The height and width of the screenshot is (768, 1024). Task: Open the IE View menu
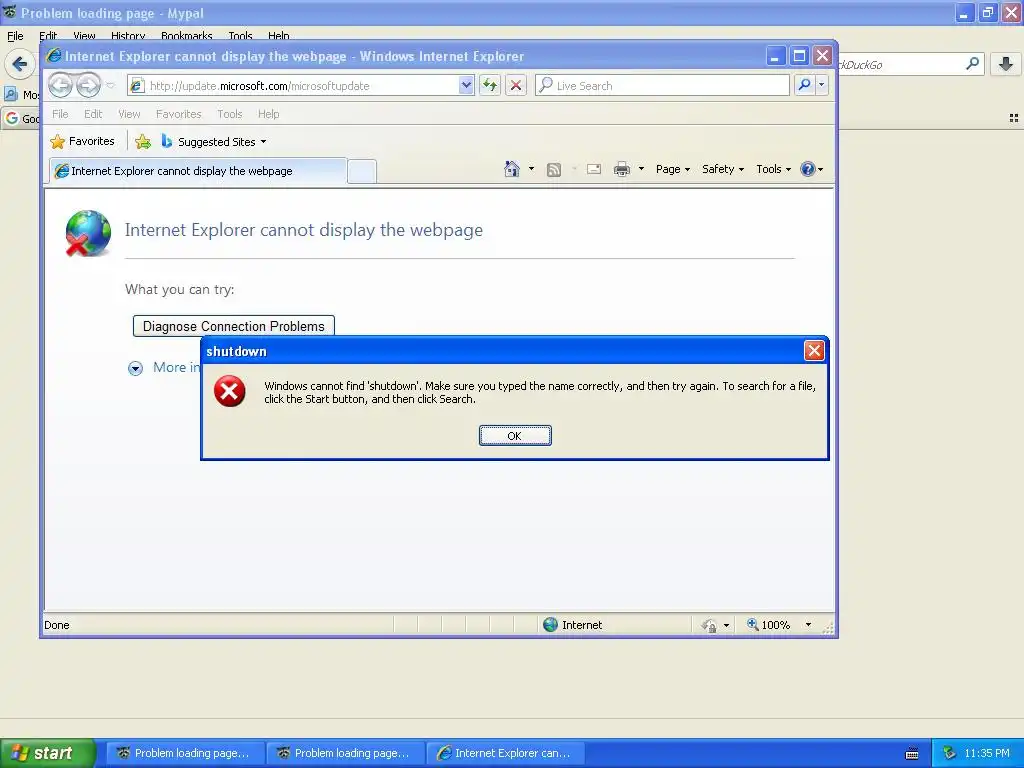click(129, 114)
